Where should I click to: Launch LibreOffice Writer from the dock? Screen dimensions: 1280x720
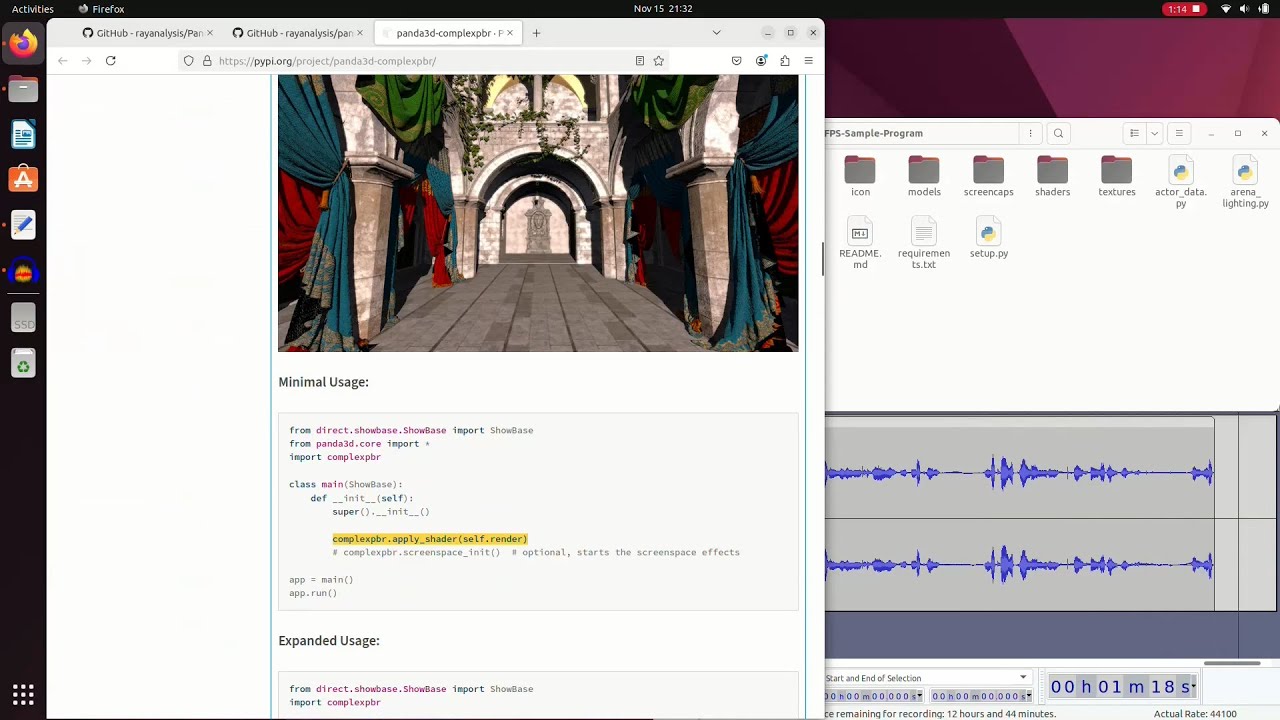(23, 134)
